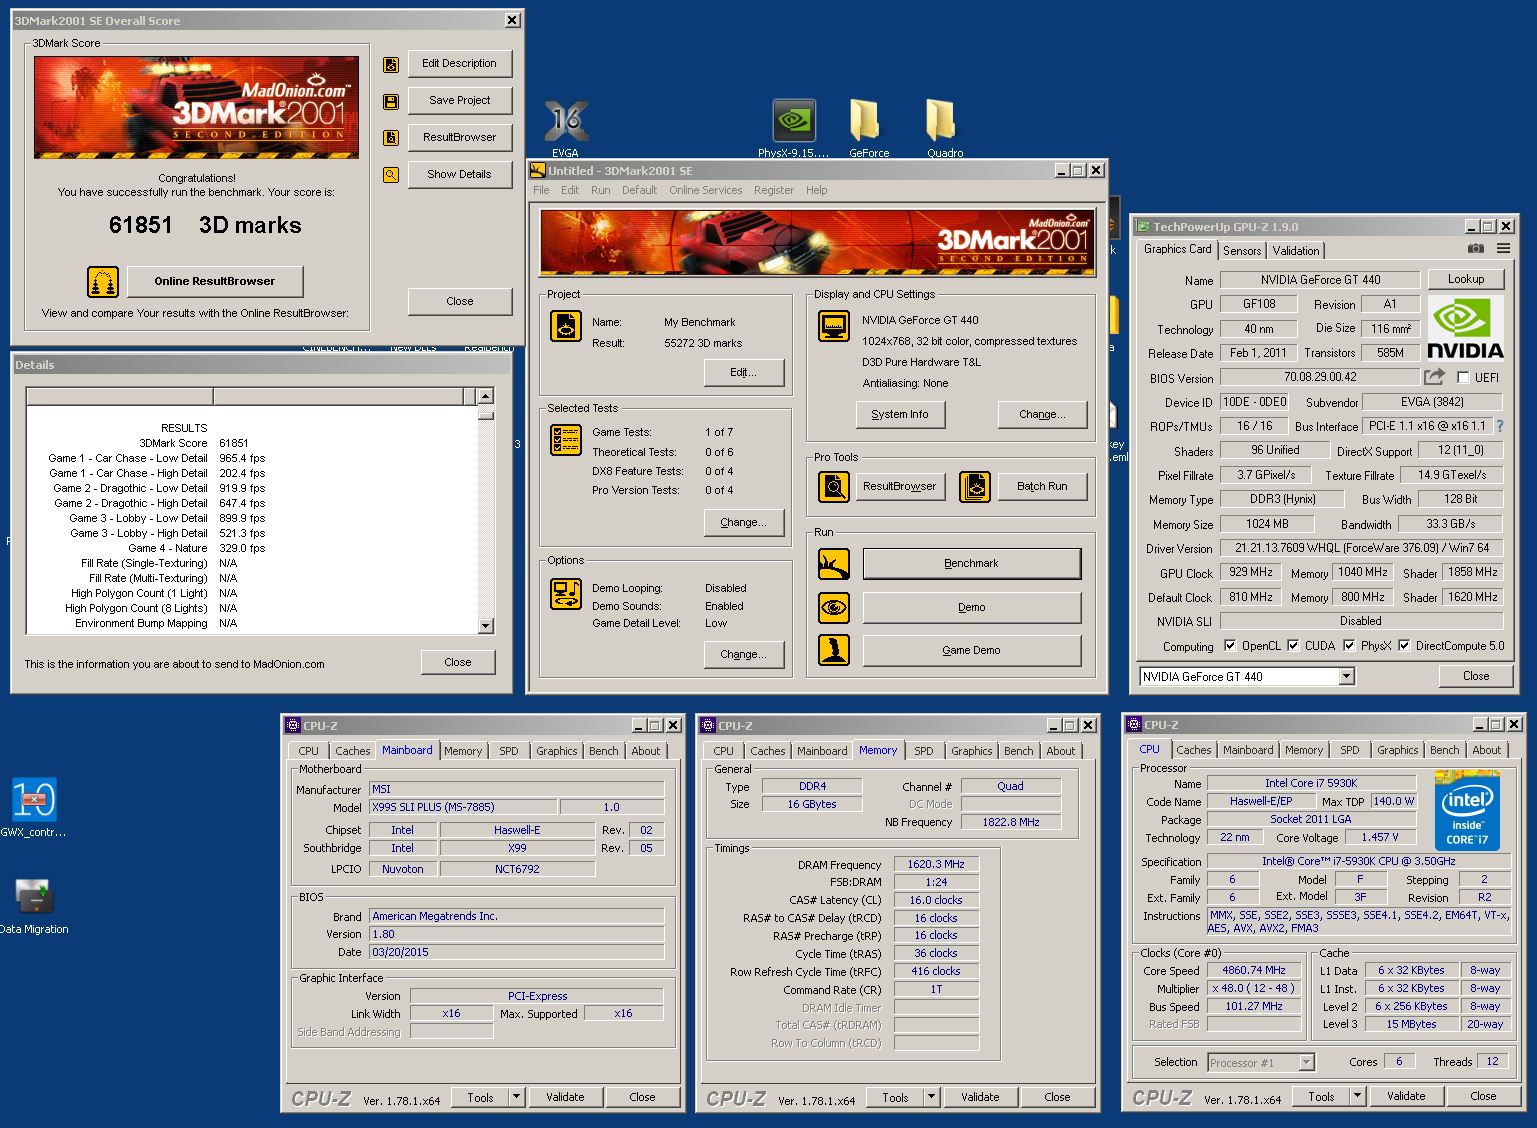Viewport: 1537px width, 1128px height.
Task: Click the Edit Description icon
Action: pos(391,64)
